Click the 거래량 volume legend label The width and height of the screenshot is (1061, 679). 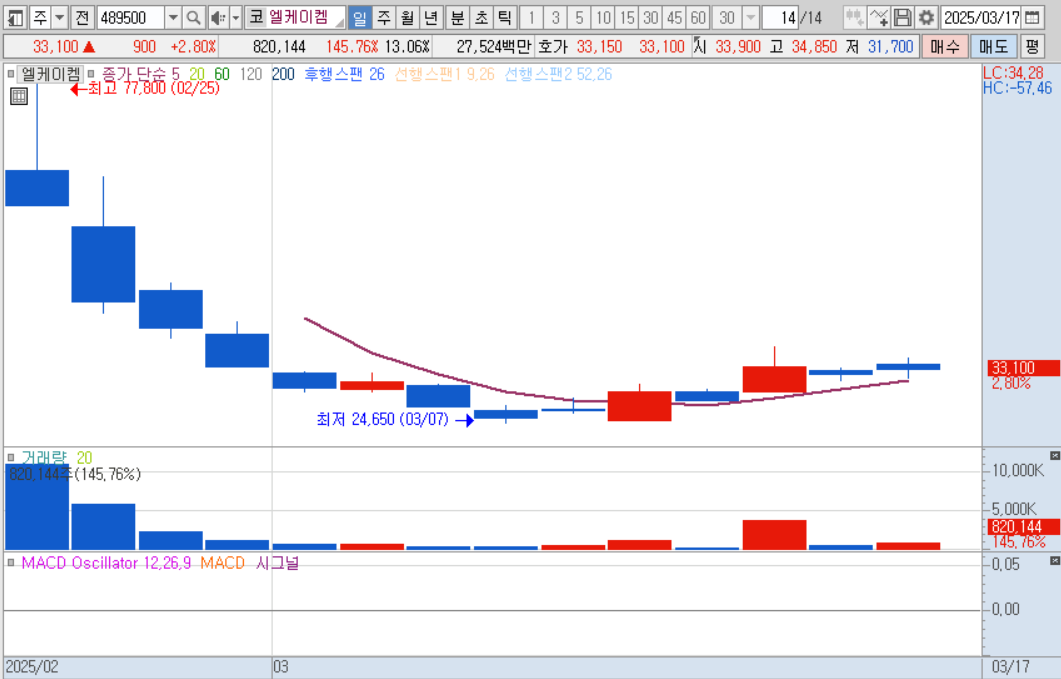(x=44, y=458)
